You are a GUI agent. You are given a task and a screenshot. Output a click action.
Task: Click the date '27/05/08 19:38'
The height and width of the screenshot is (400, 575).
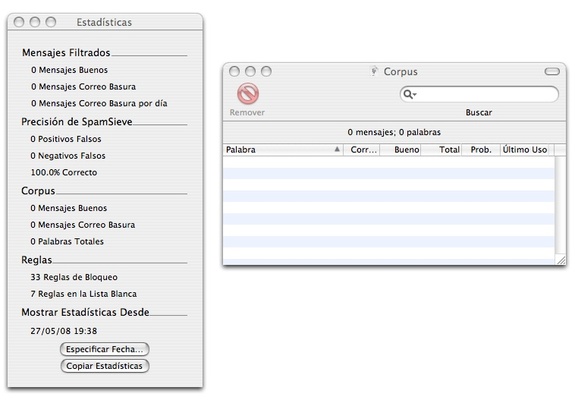pos(64,331)
